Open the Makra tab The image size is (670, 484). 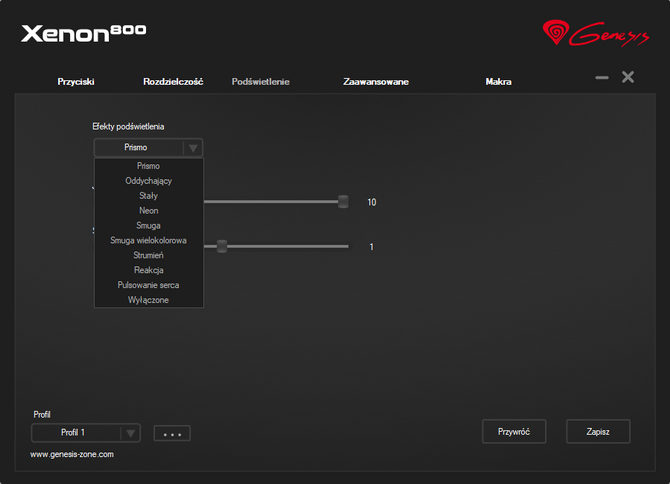coord(498,82)
